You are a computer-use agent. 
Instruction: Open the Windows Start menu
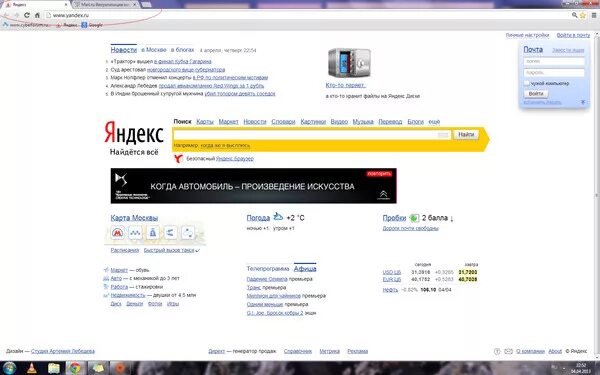pos(9,368)
